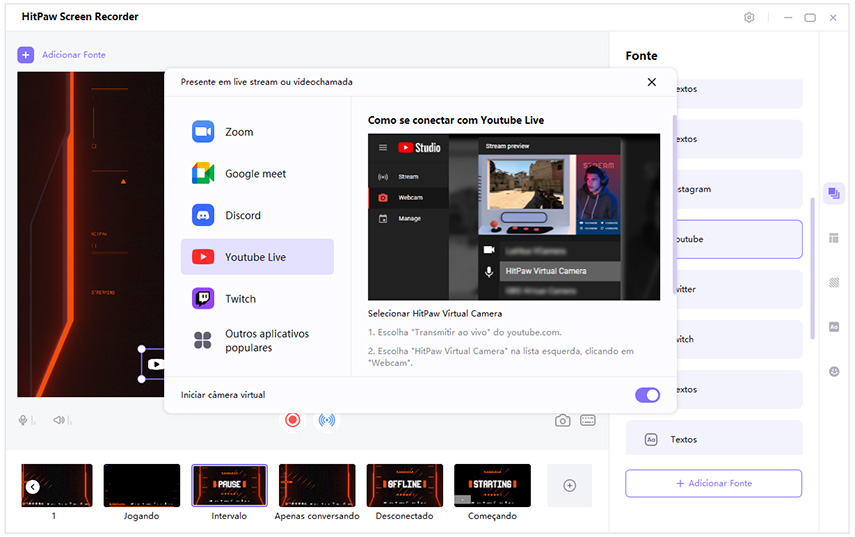Select Zoom in the app list
The height and width of the screenshot is (537, 855).
[257, 132]
